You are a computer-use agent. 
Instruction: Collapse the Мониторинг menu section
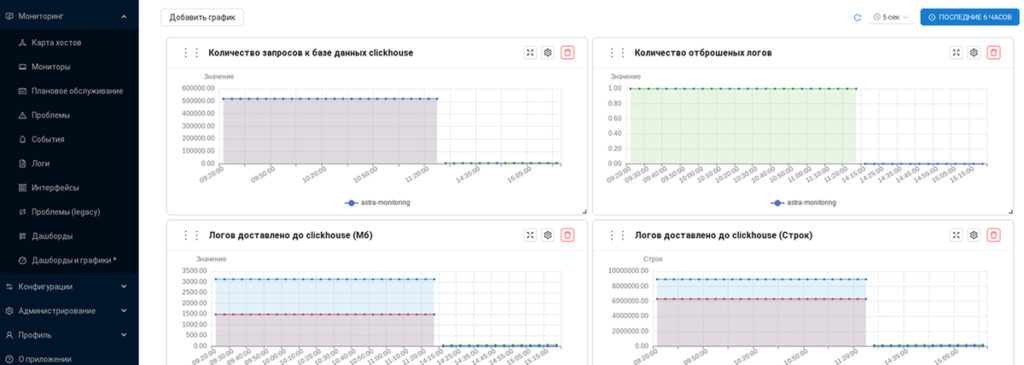click(124, 16)
